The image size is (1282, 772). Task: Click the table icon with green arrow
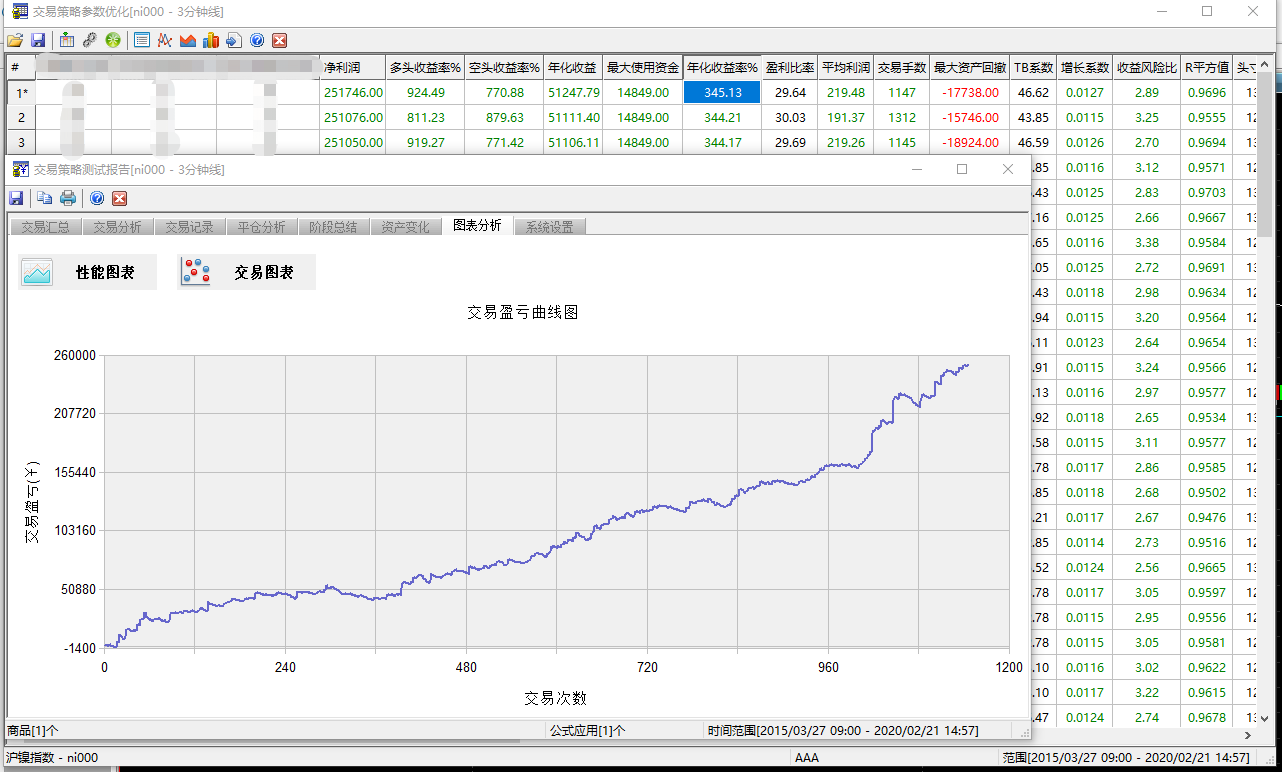coord(66,40)
